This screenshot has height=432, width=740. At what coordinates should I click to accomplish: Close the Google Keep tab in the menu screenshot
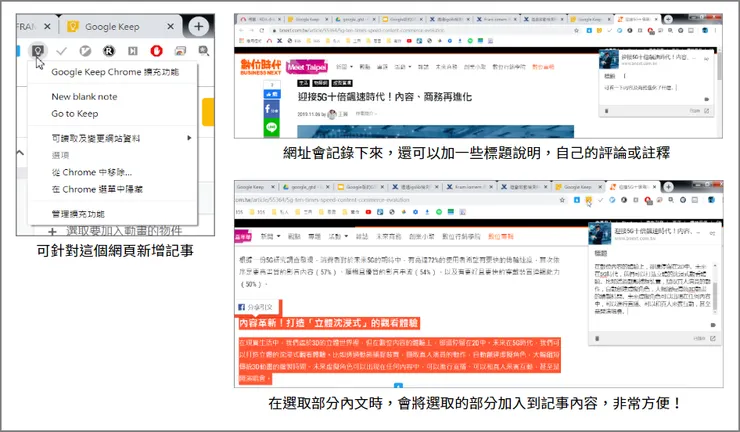(170, 26)
